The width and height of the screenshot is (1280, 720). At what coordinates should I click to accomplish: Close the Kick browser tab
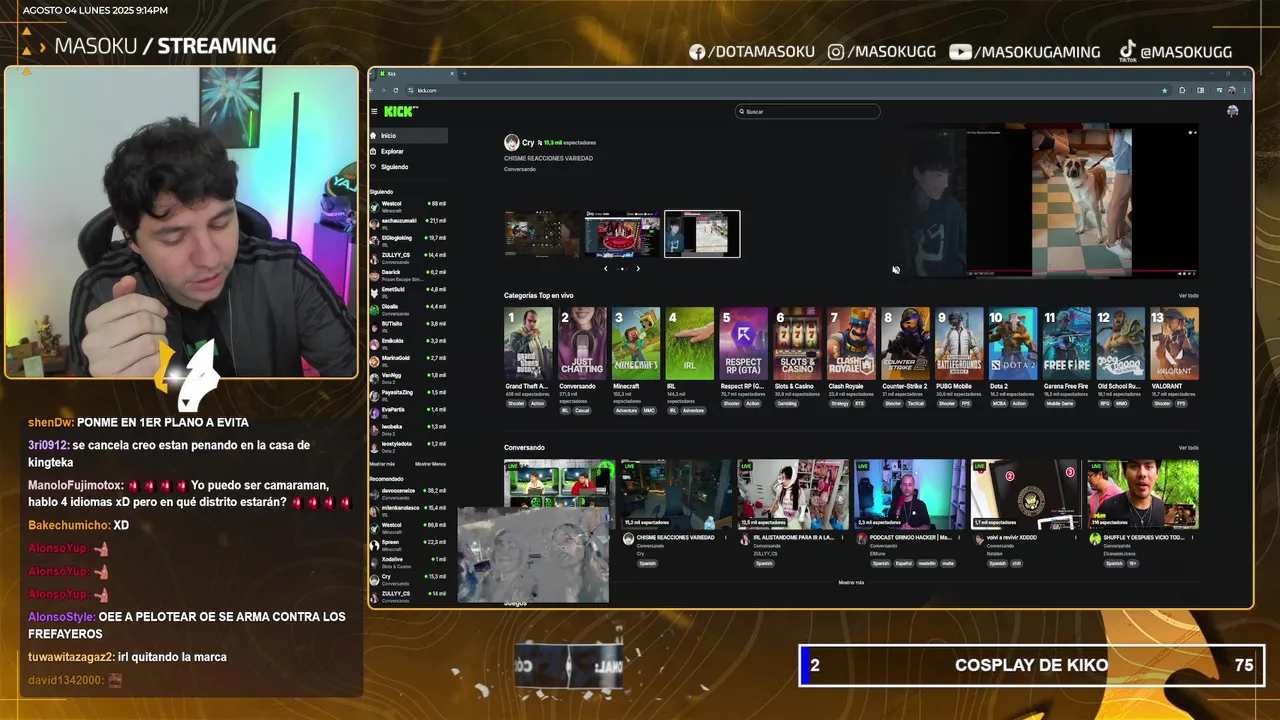(x=452, y=73)
